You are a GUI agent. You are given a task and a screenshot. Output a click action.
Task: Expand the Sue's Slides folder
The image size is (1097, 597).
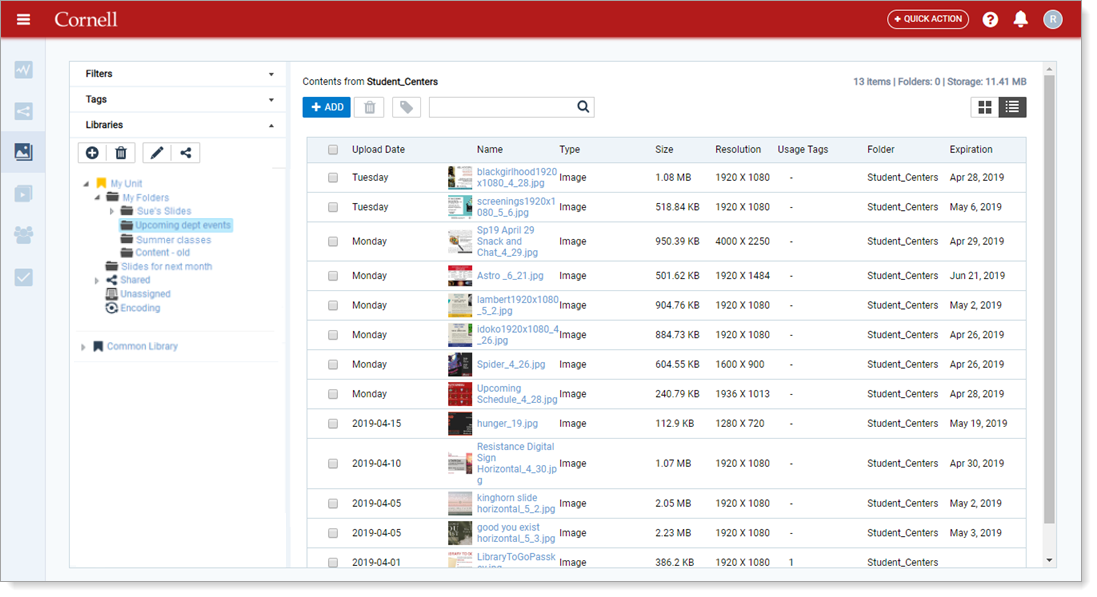tap(111, 211)
